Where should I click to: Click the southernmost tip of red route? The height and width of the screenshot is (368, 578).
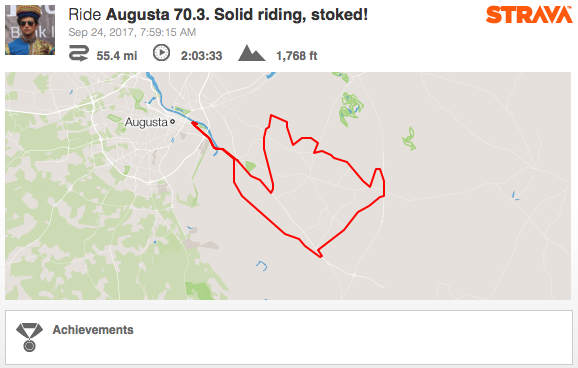click(320, 256)
